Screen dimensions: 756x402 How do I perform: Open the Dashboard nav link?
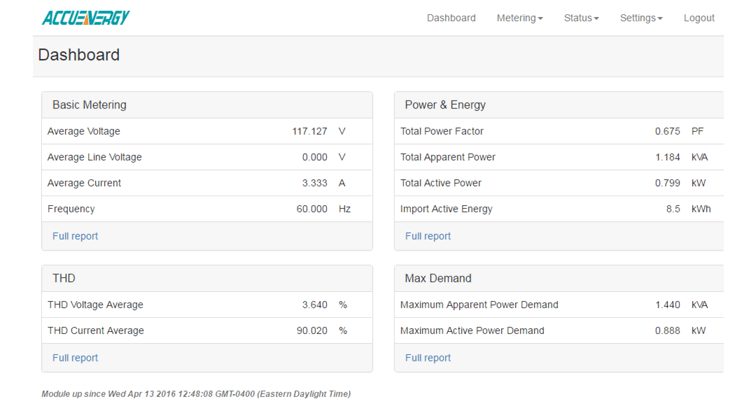[x=451, y=18]
